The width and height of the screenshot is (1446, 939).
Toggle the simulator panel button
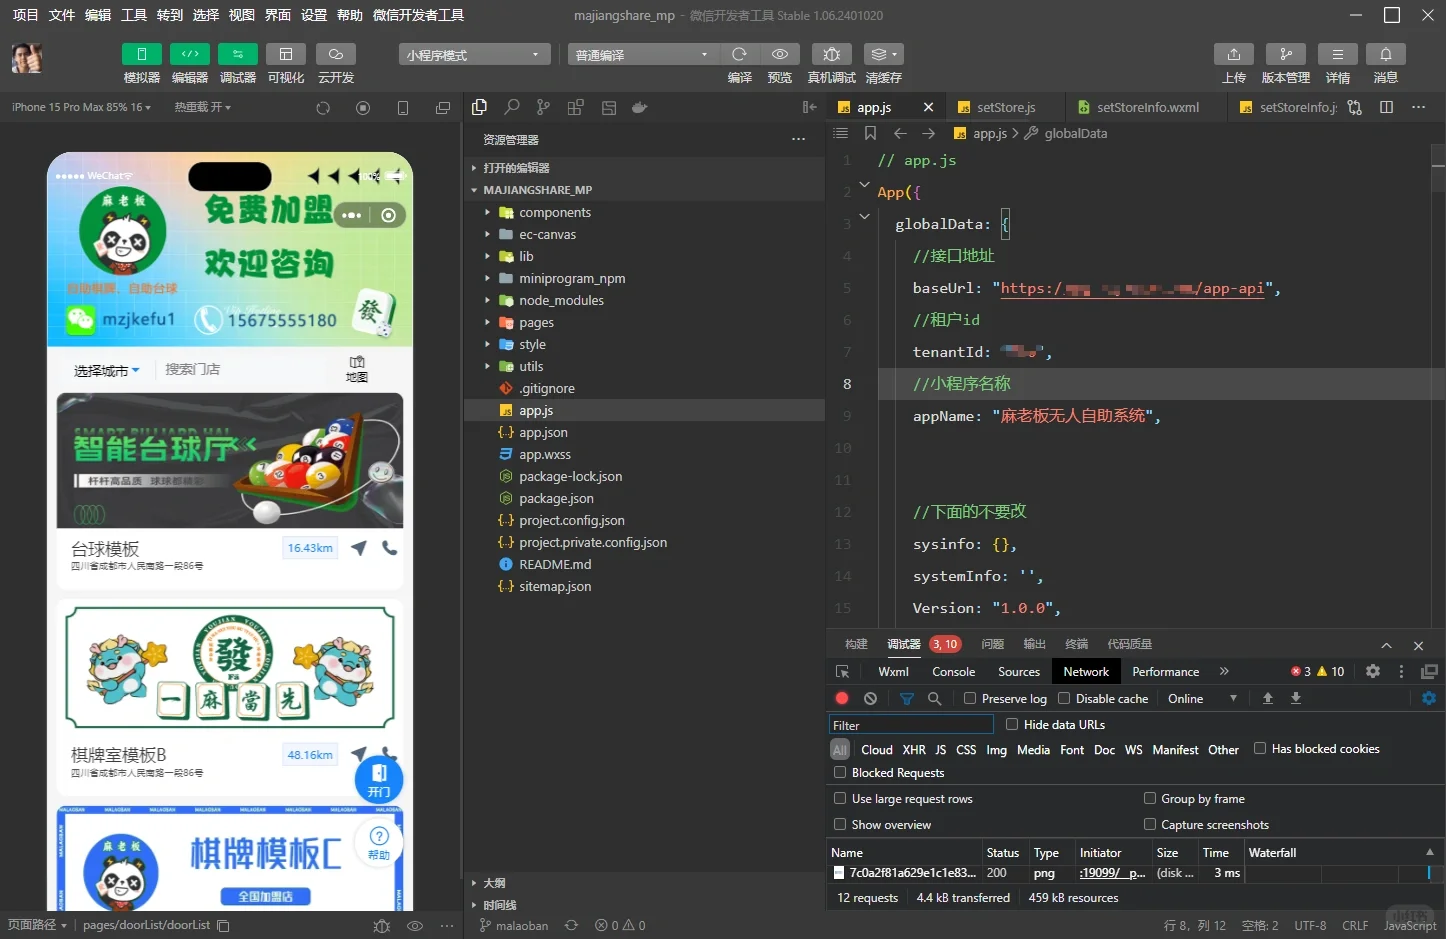(142, 54)
